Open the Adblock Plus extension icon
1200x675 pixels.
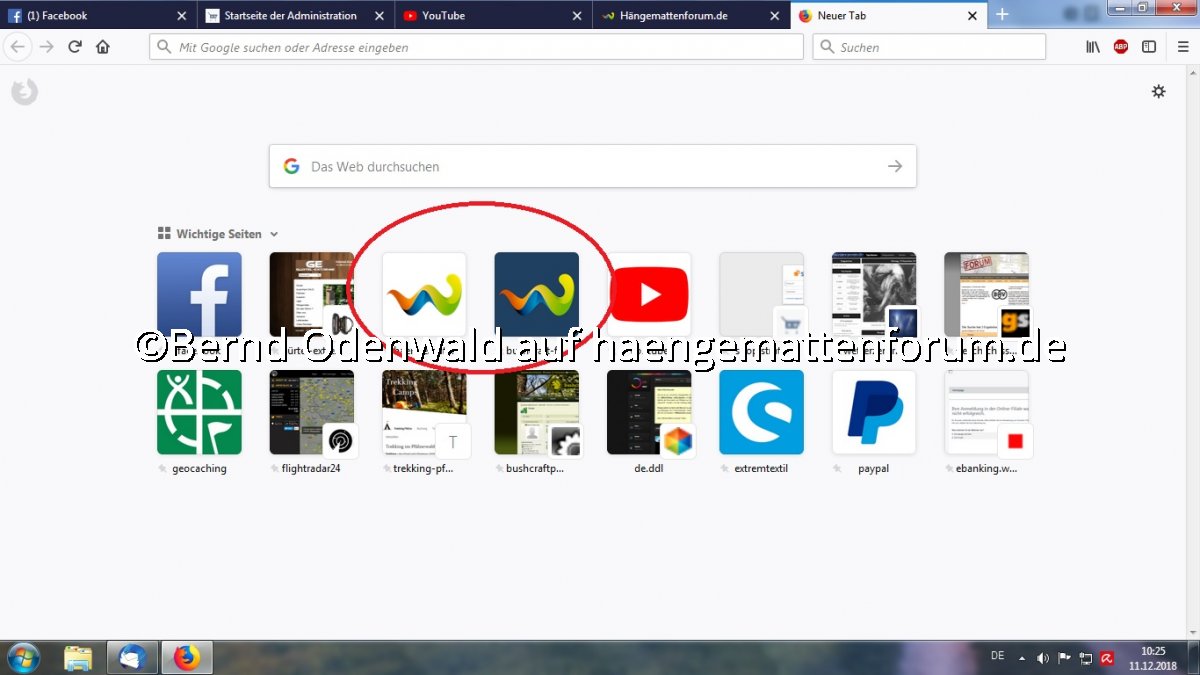(1121, 47)
